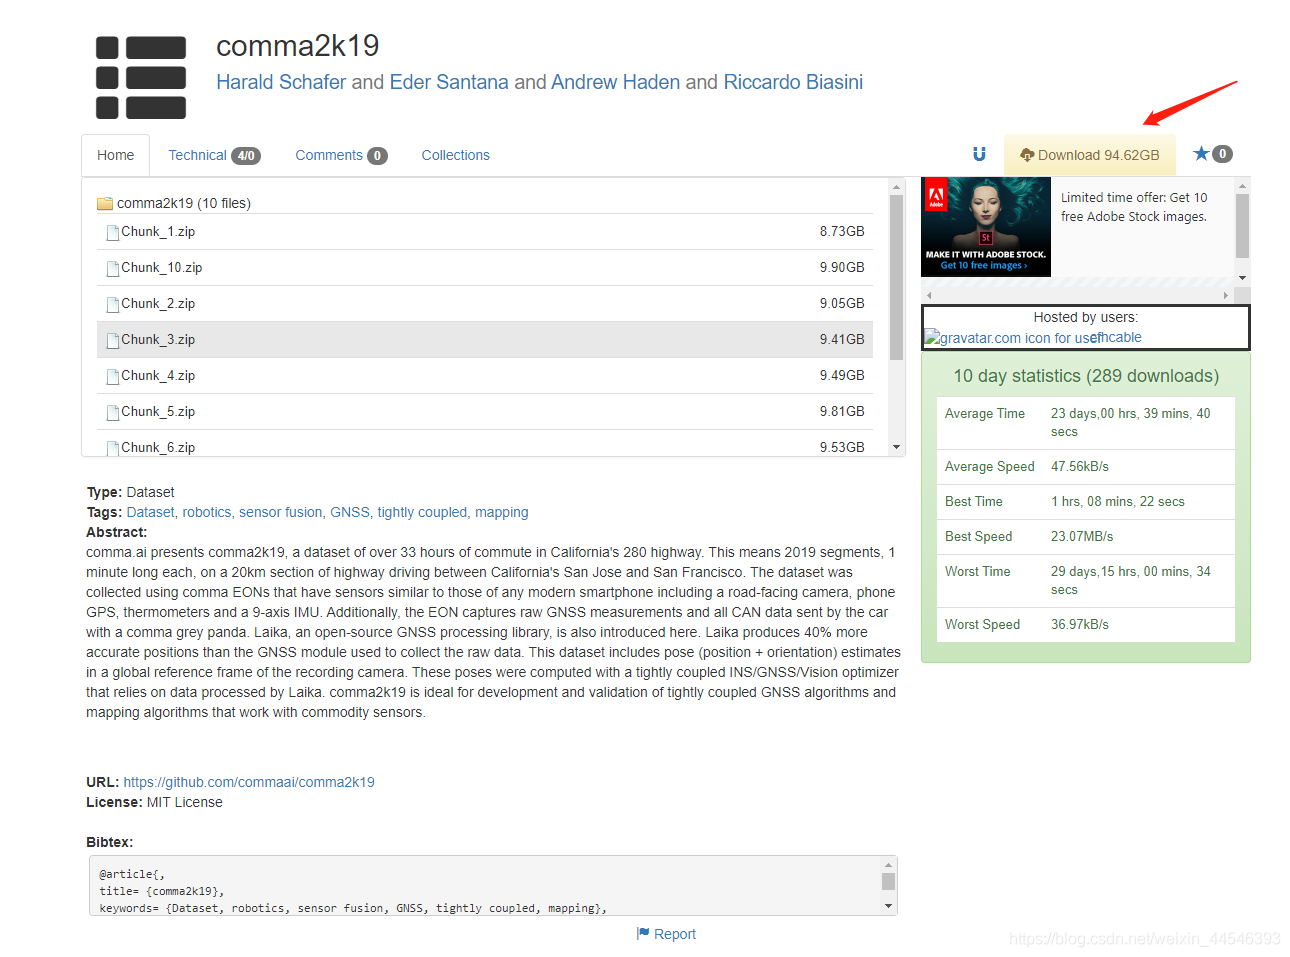The image size is (1290, 957).
Task: Click the magnet link icon
Action: pyautogui.click(x=979, y=154)
